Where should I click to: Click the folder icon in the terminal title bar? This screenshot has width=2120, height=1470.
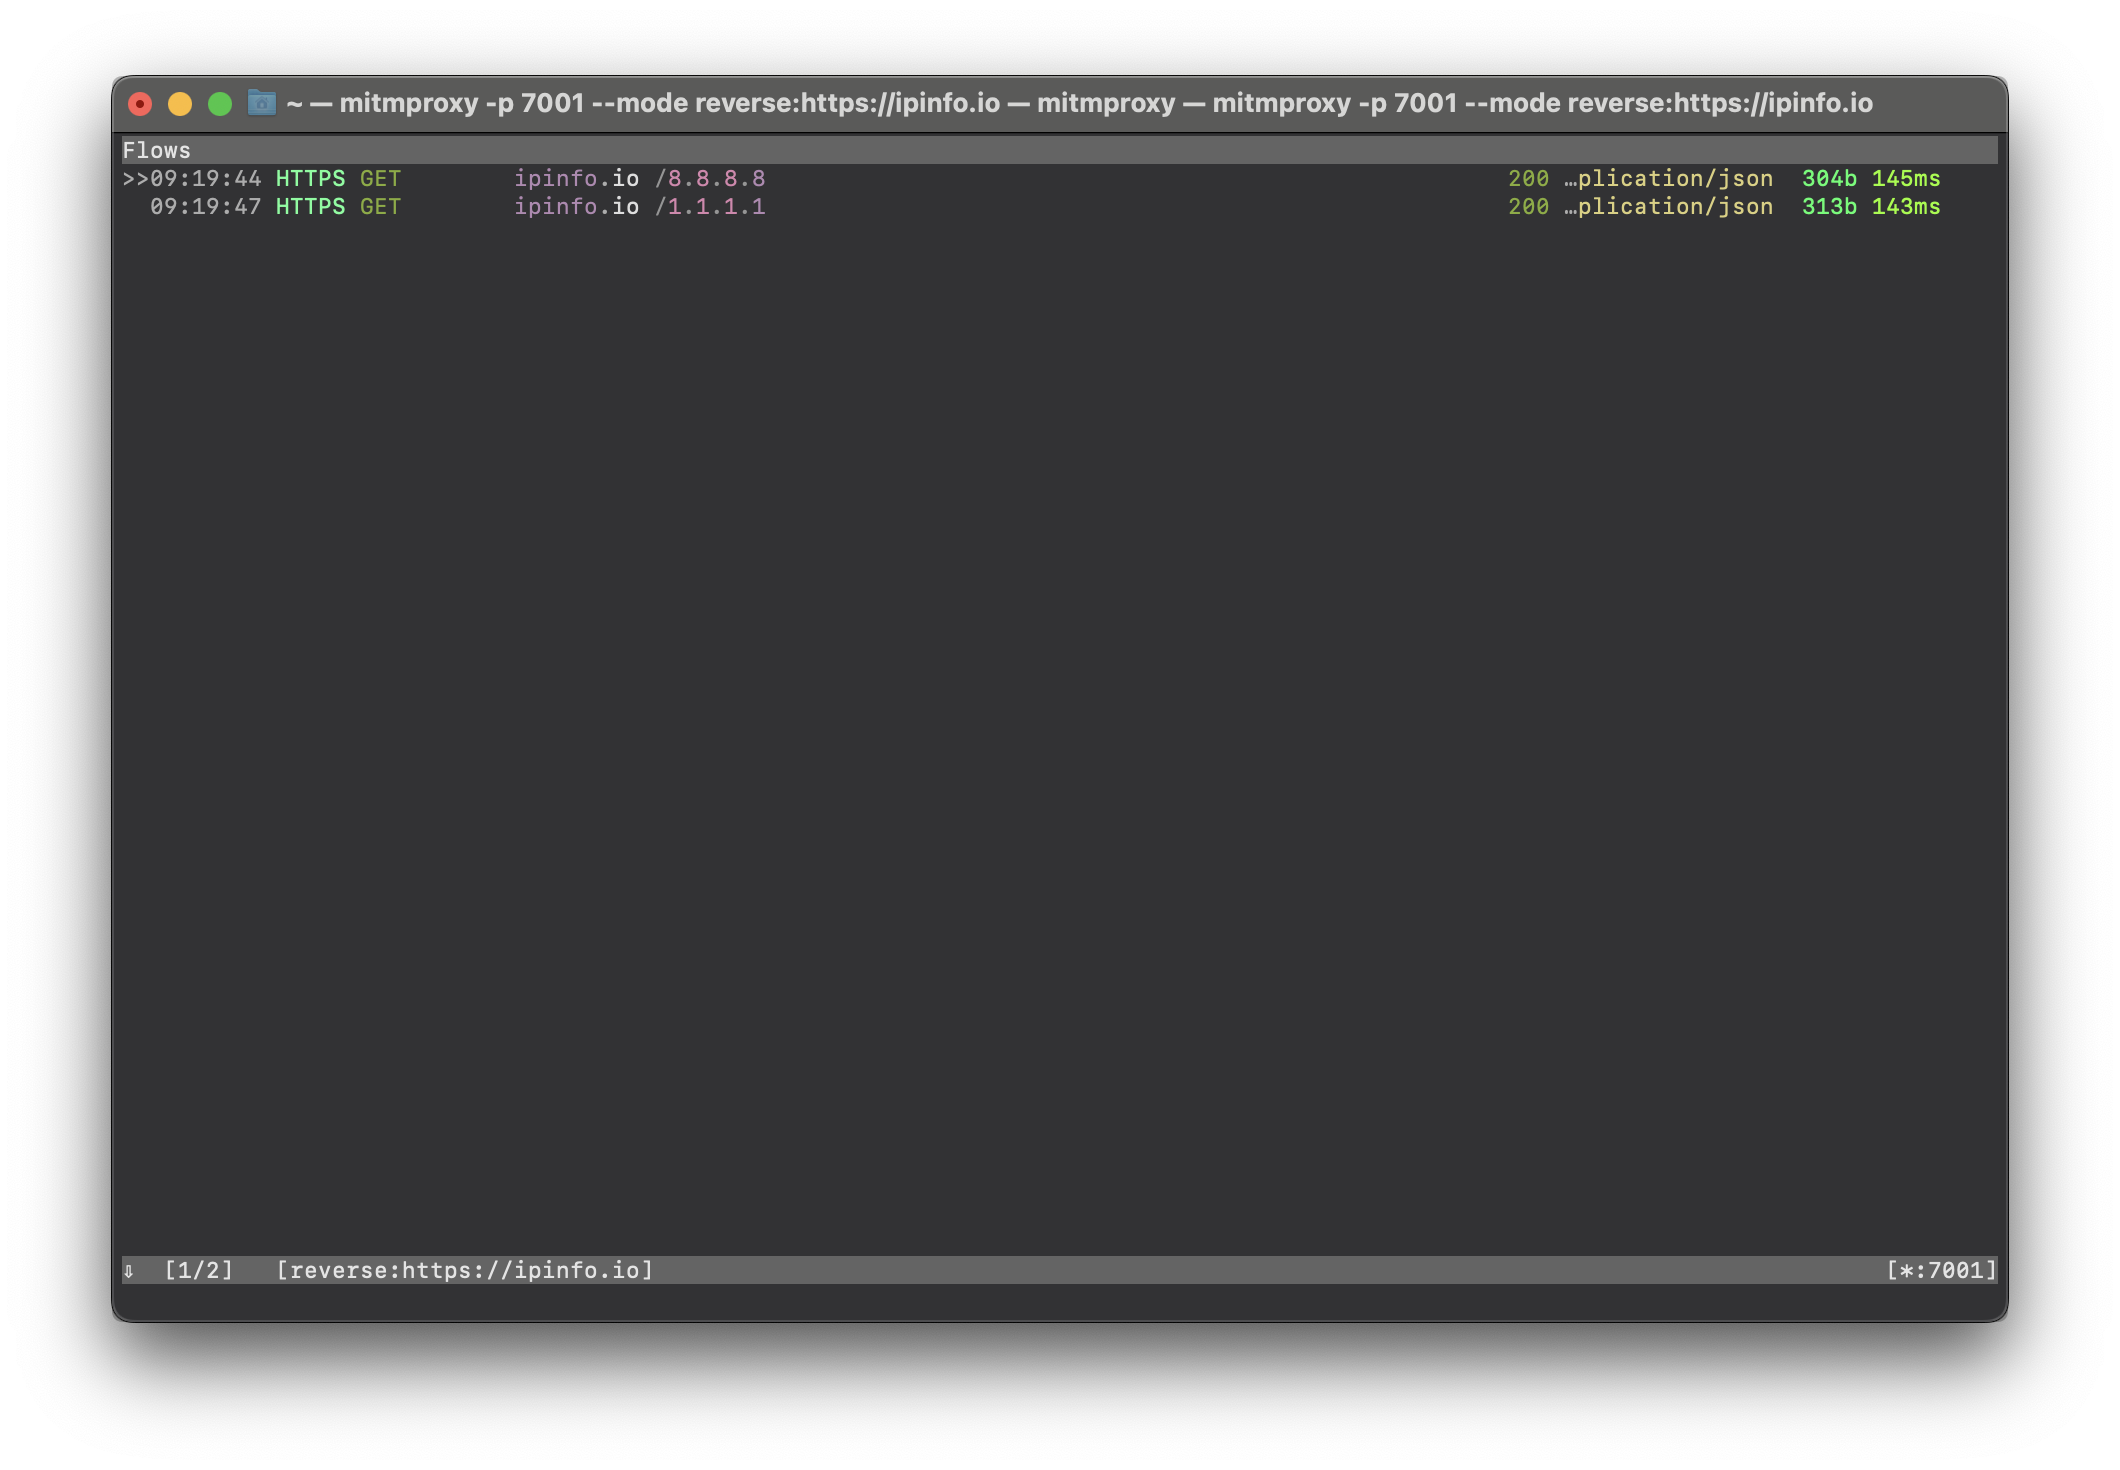coord(261,103)
